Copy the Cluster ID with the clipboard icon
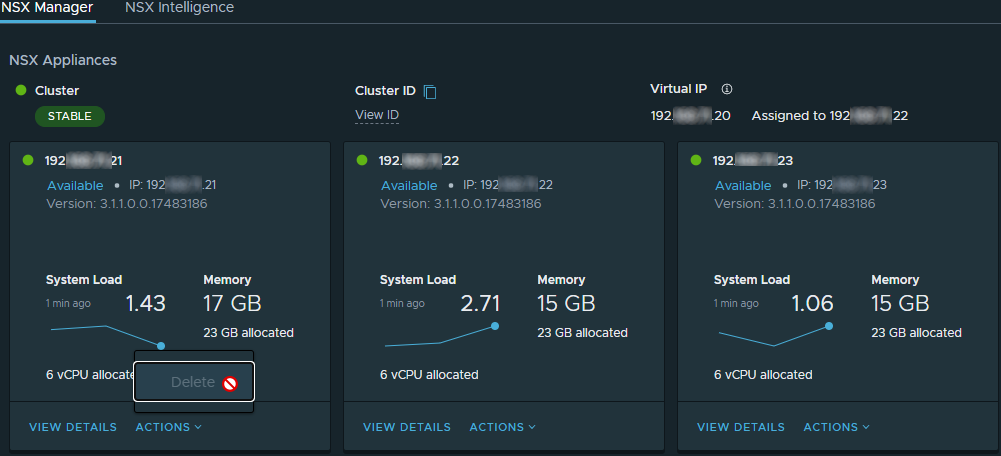 click(430, 92)
